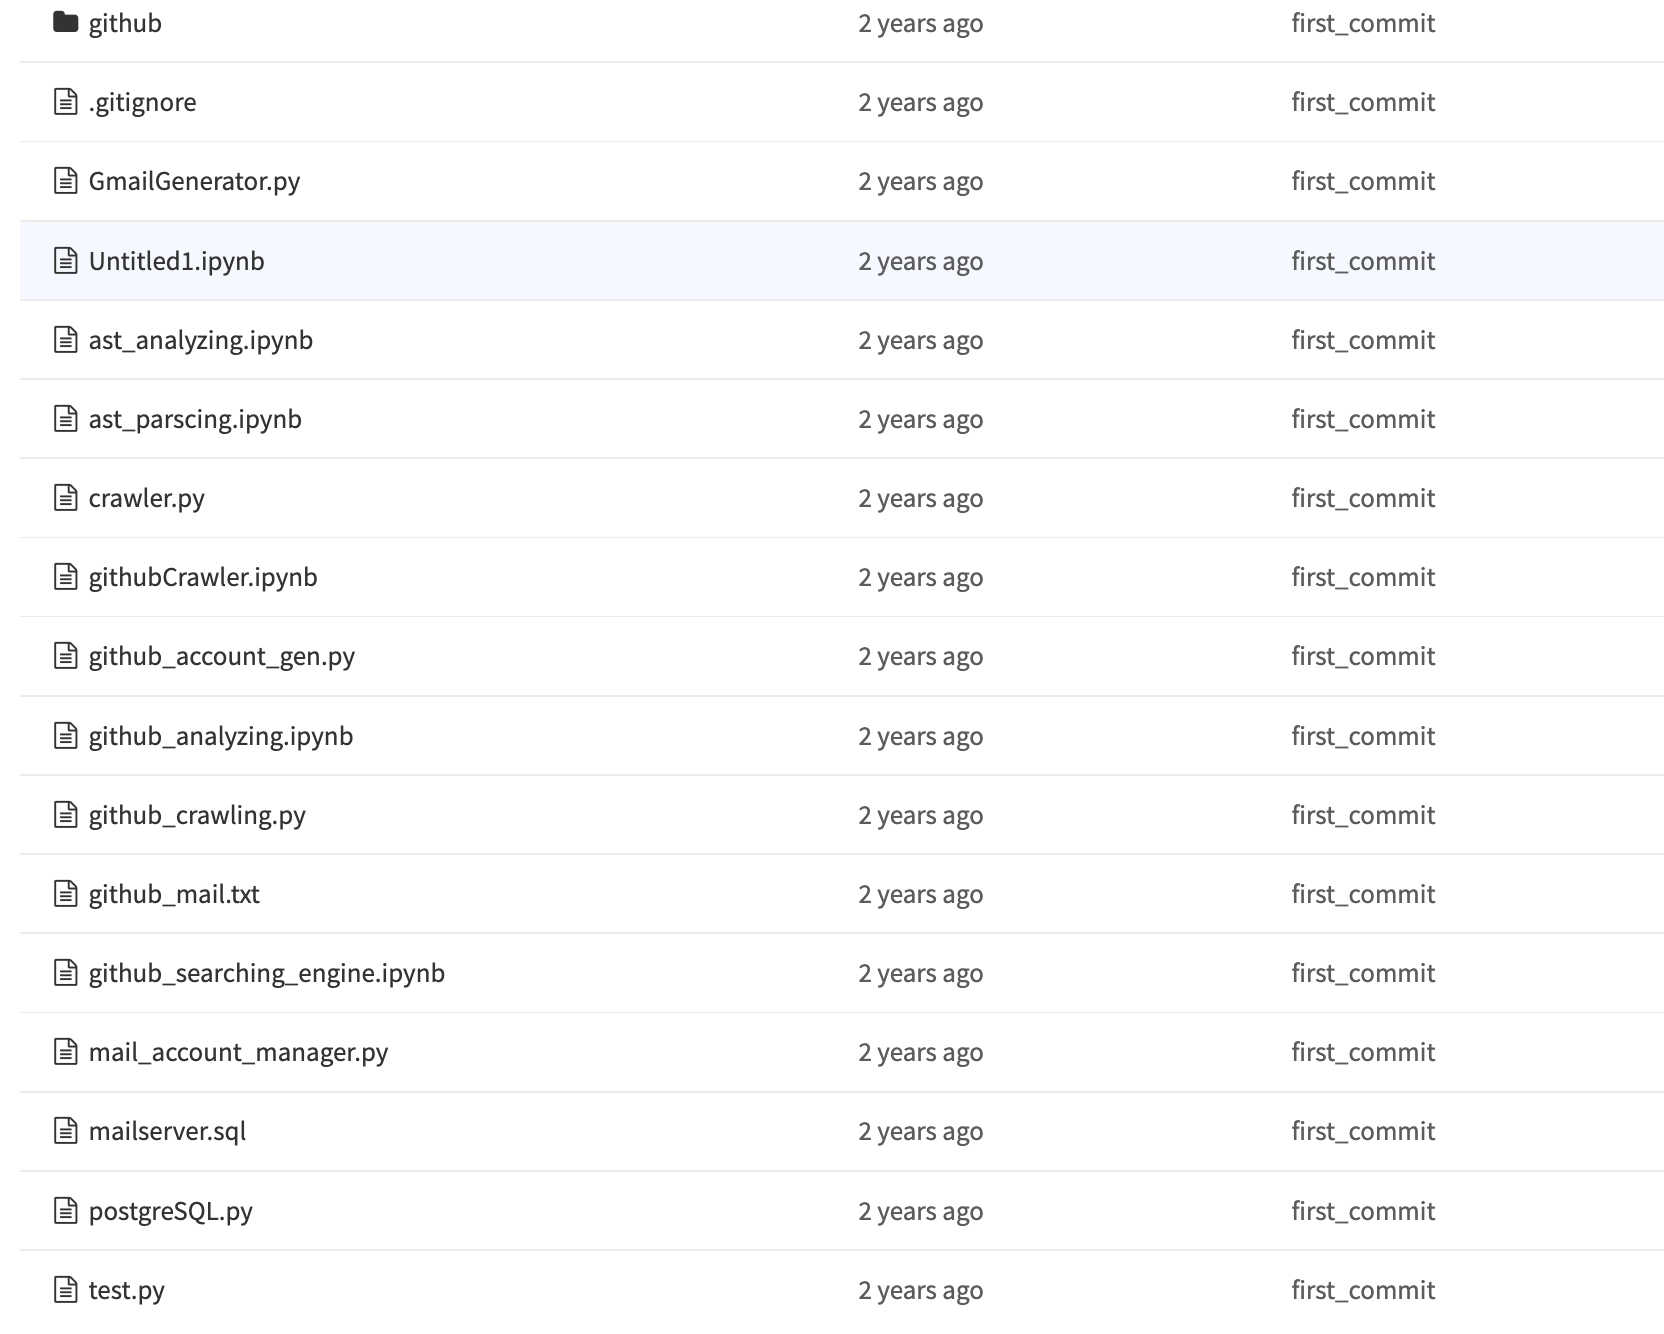Screen dimensions: 1664x1334
Task: Open the github folder icon
Action: pos(65,22)
